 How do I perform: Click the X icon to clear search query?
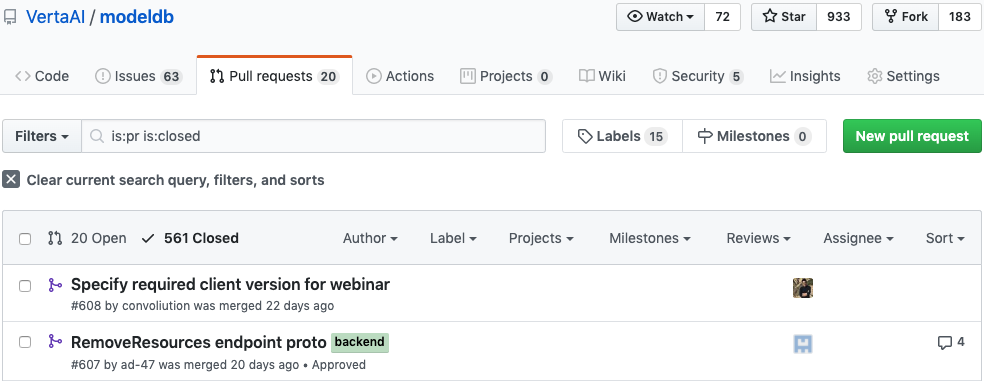coord(11,180)
